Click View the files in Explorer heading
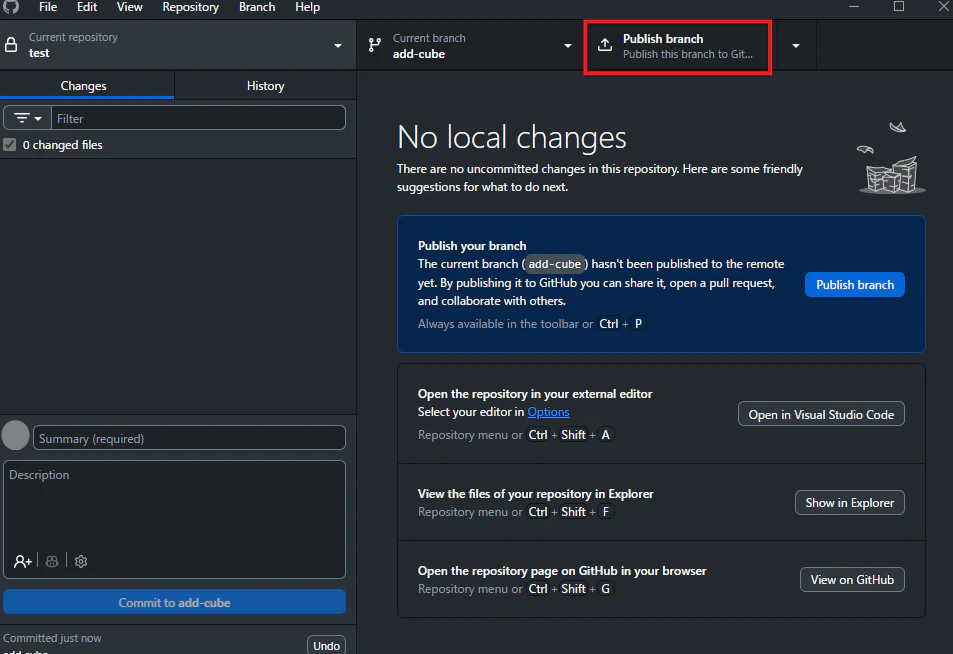The image size is (953, 654). coord(535,494)
